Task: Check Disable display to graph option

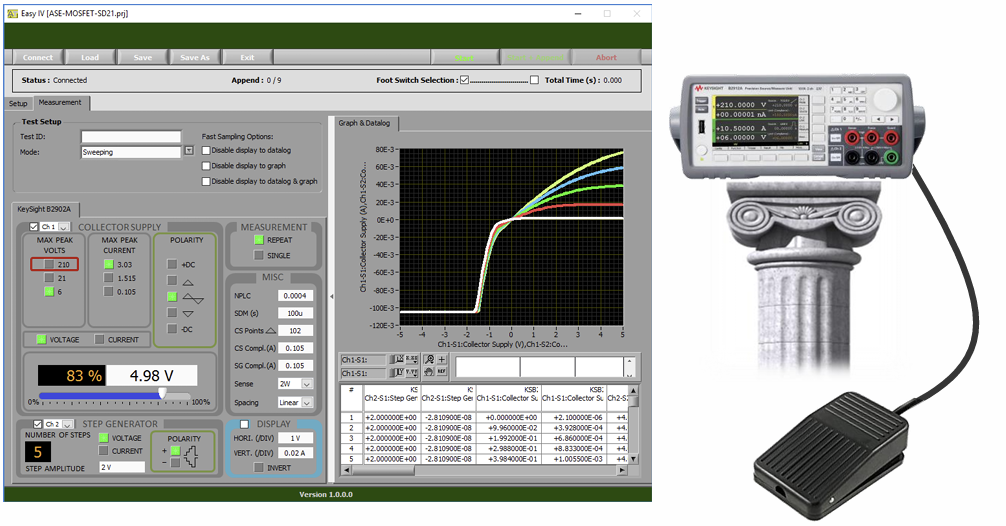Action: coord(206,166)
